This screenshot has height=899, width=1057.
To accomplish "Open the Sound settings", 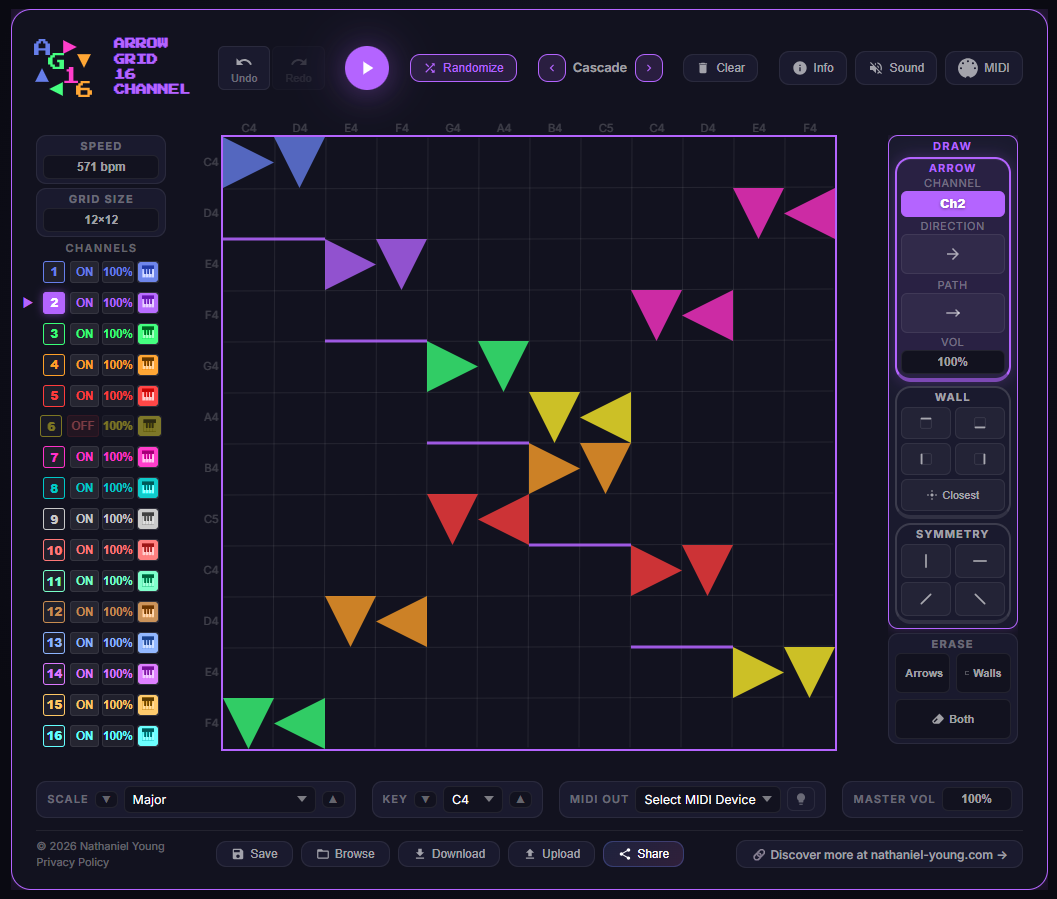I will pos(895,67).
